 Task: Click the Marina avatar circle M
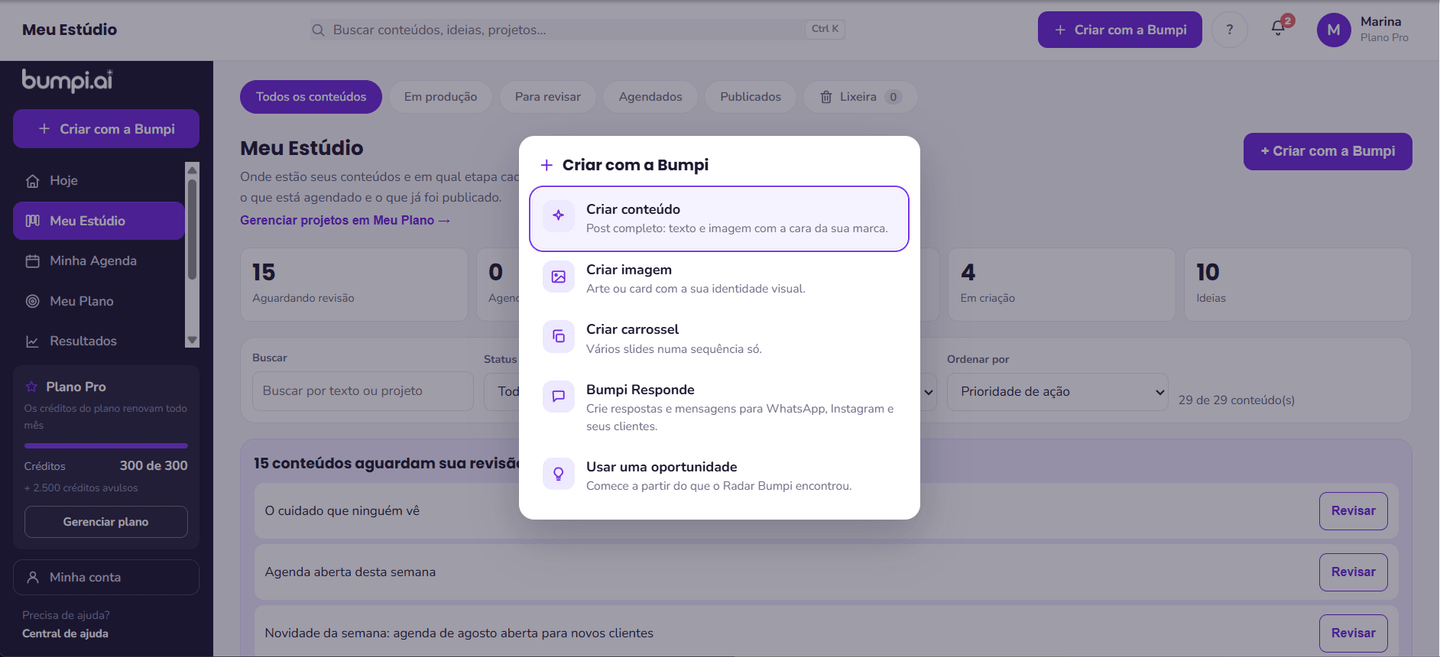(1333, 30)
